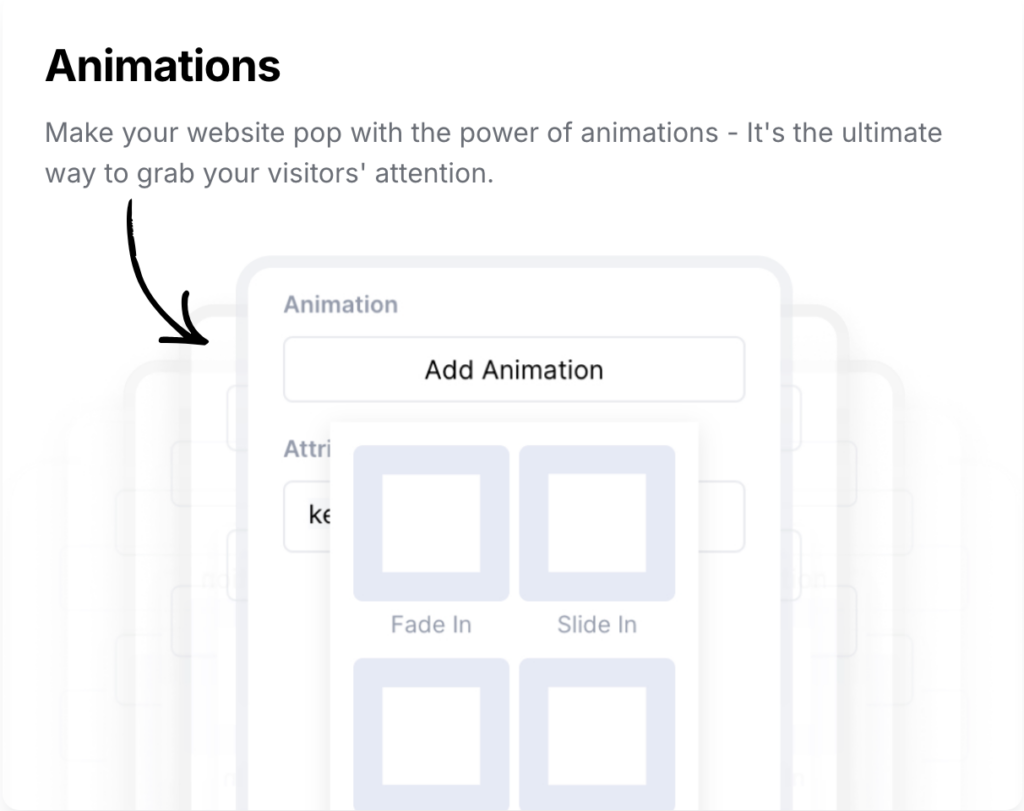This screenshot has height=811, width=1024.
Task: Choose the Slide In animation preset thumbnail
Action: (x=597, y=522)
